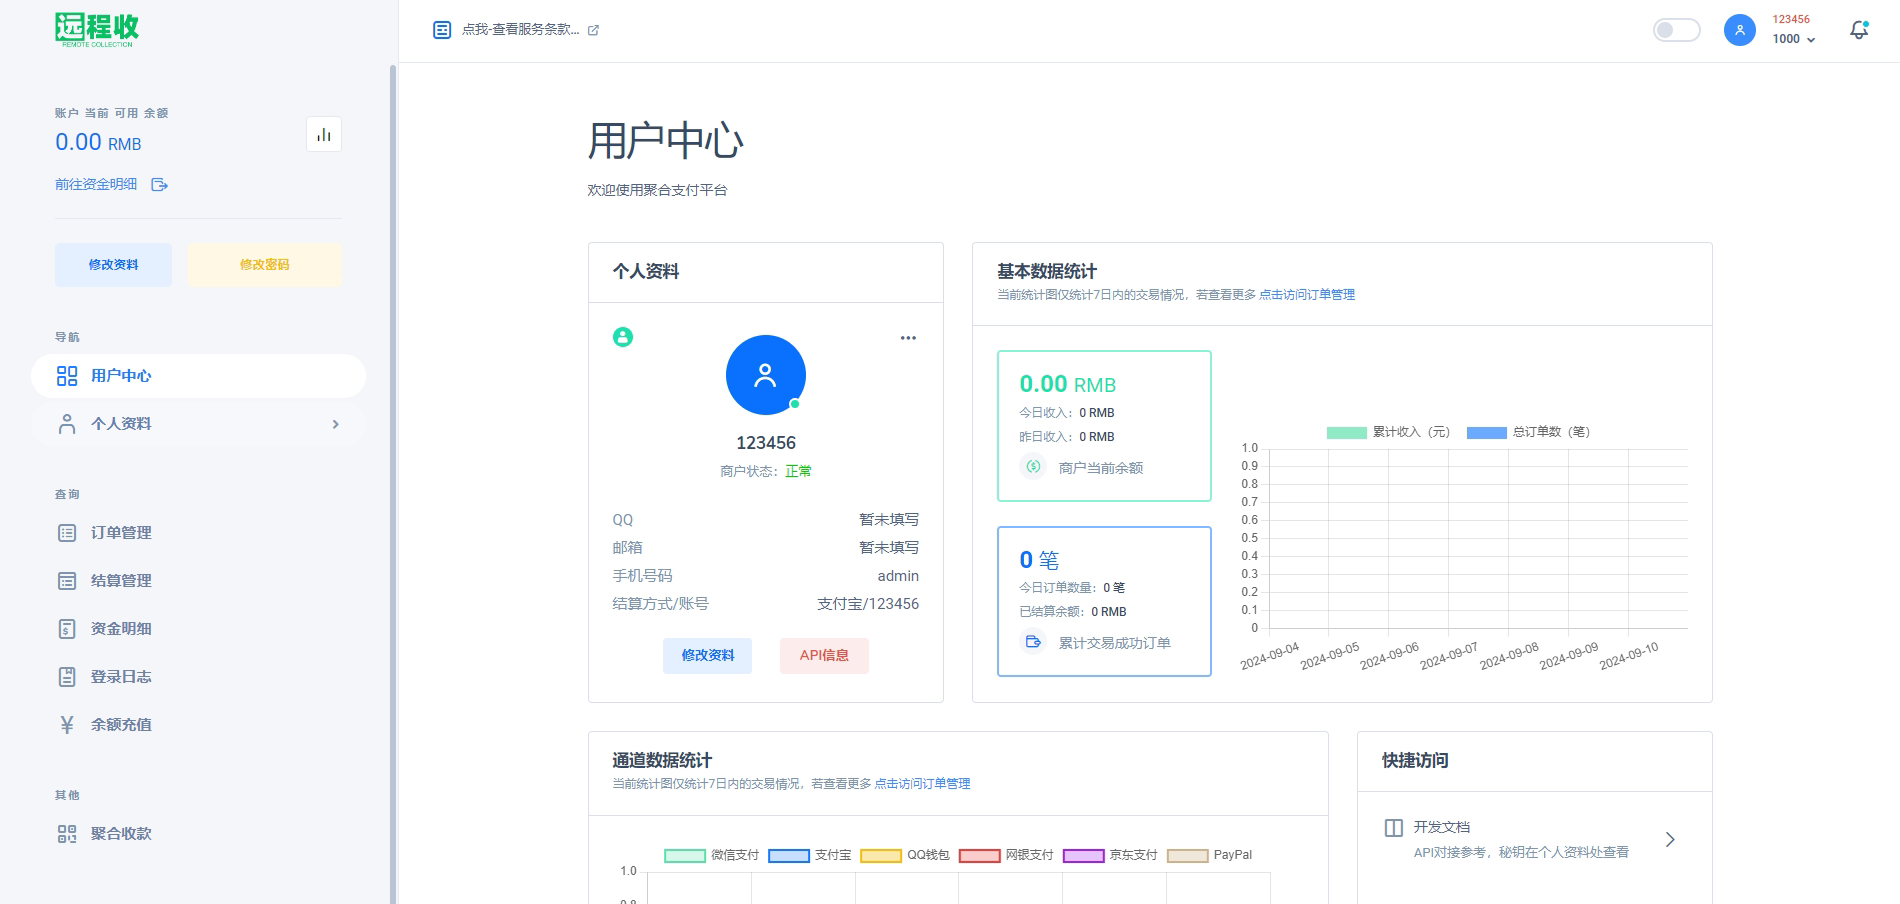1900x904 pixels.
Task: Toggle the switch in the top bar
Action: coord(1676,30)
